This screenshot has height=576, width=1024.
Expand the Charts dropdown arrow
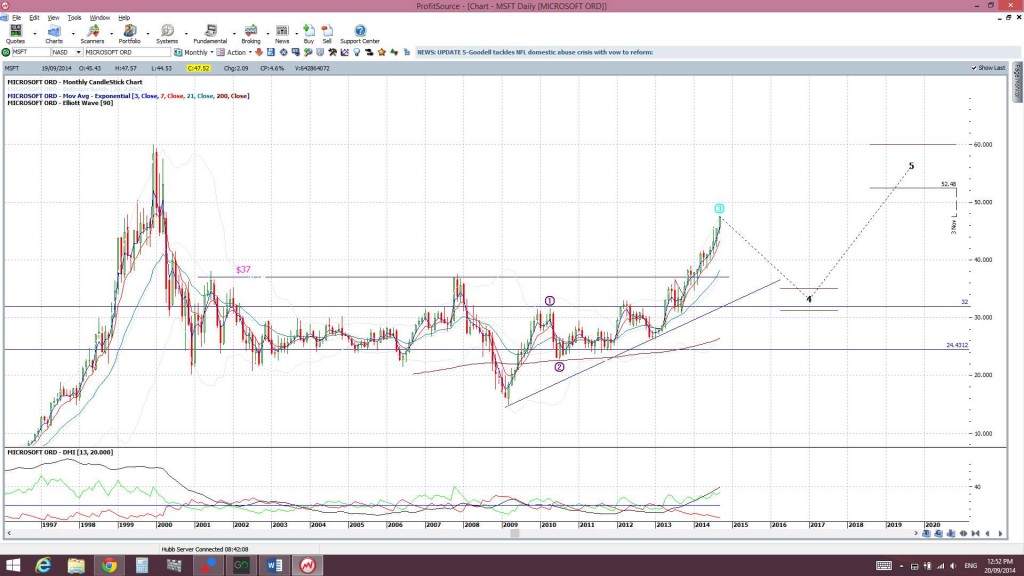point(72,33)
